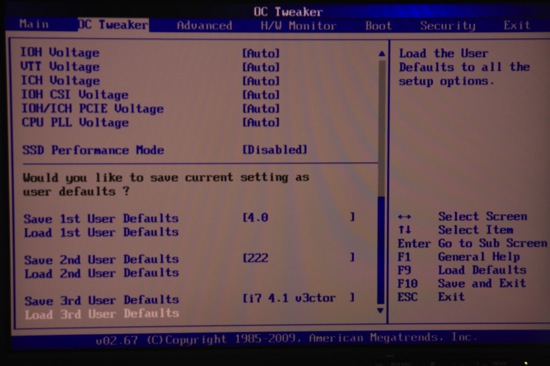
Task: Change the SSD Performance Mode [Disabled] value
Action: point(275,150)
